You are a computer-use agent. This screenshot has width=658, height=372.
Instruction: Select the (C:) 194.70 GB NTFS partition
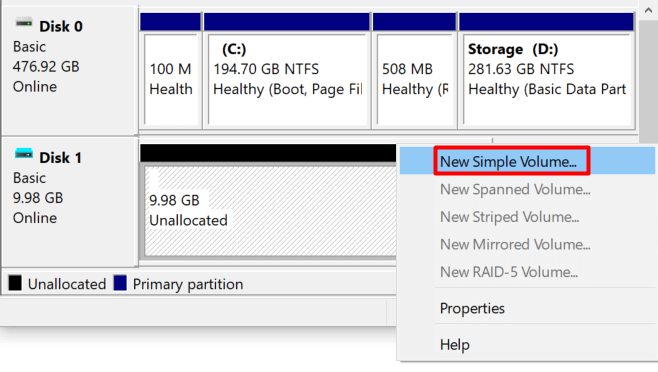[x=287, y=71]
